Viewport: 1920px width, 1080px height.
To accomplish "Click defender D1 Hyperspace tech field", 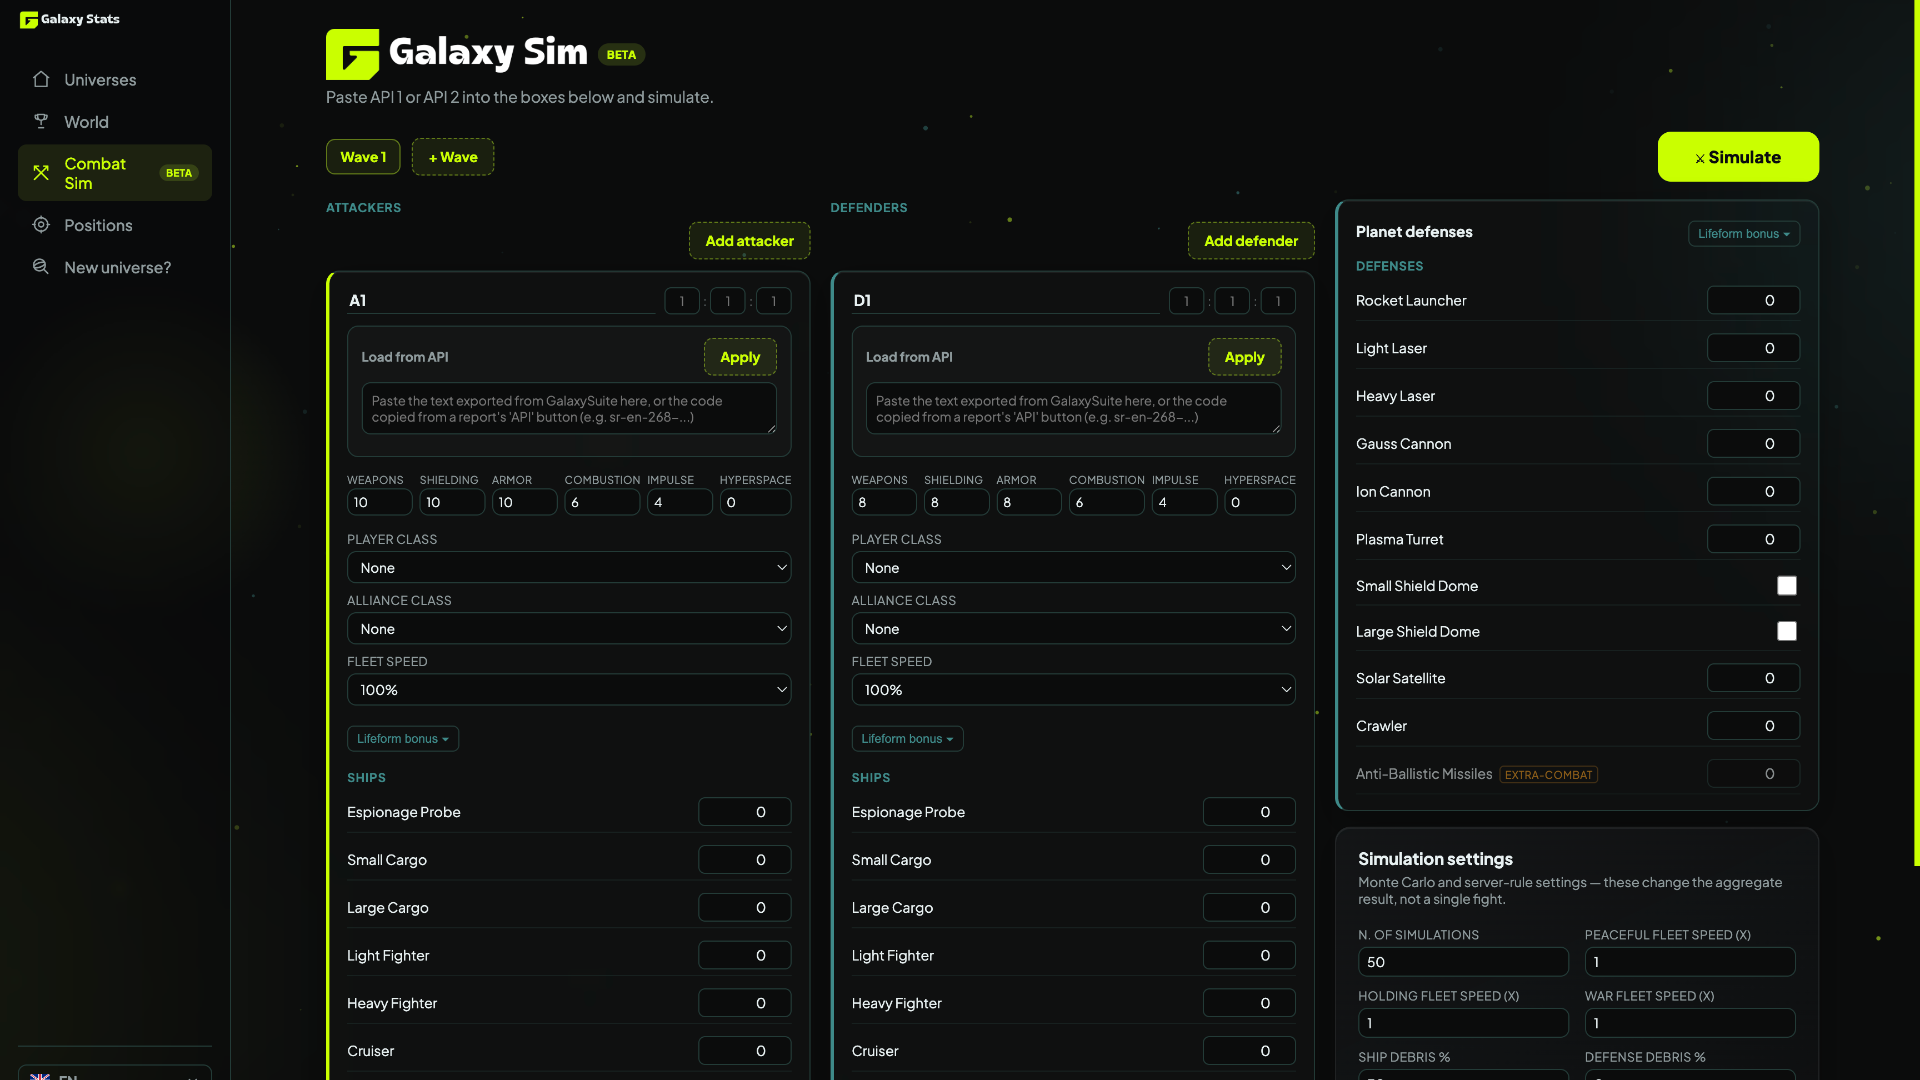I will (x=1260, y=503).
